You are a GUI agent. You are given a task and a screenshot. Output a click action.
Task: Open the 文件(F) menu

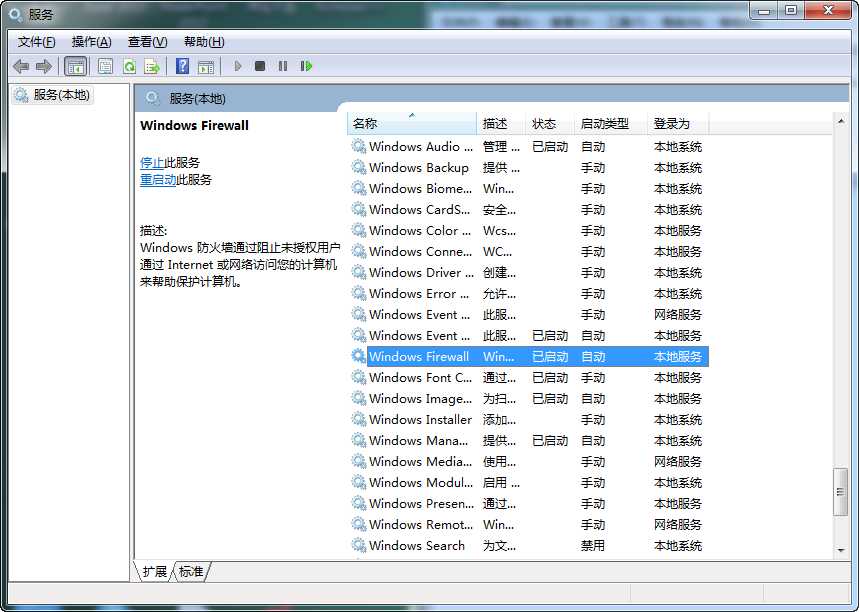[36, 42]
